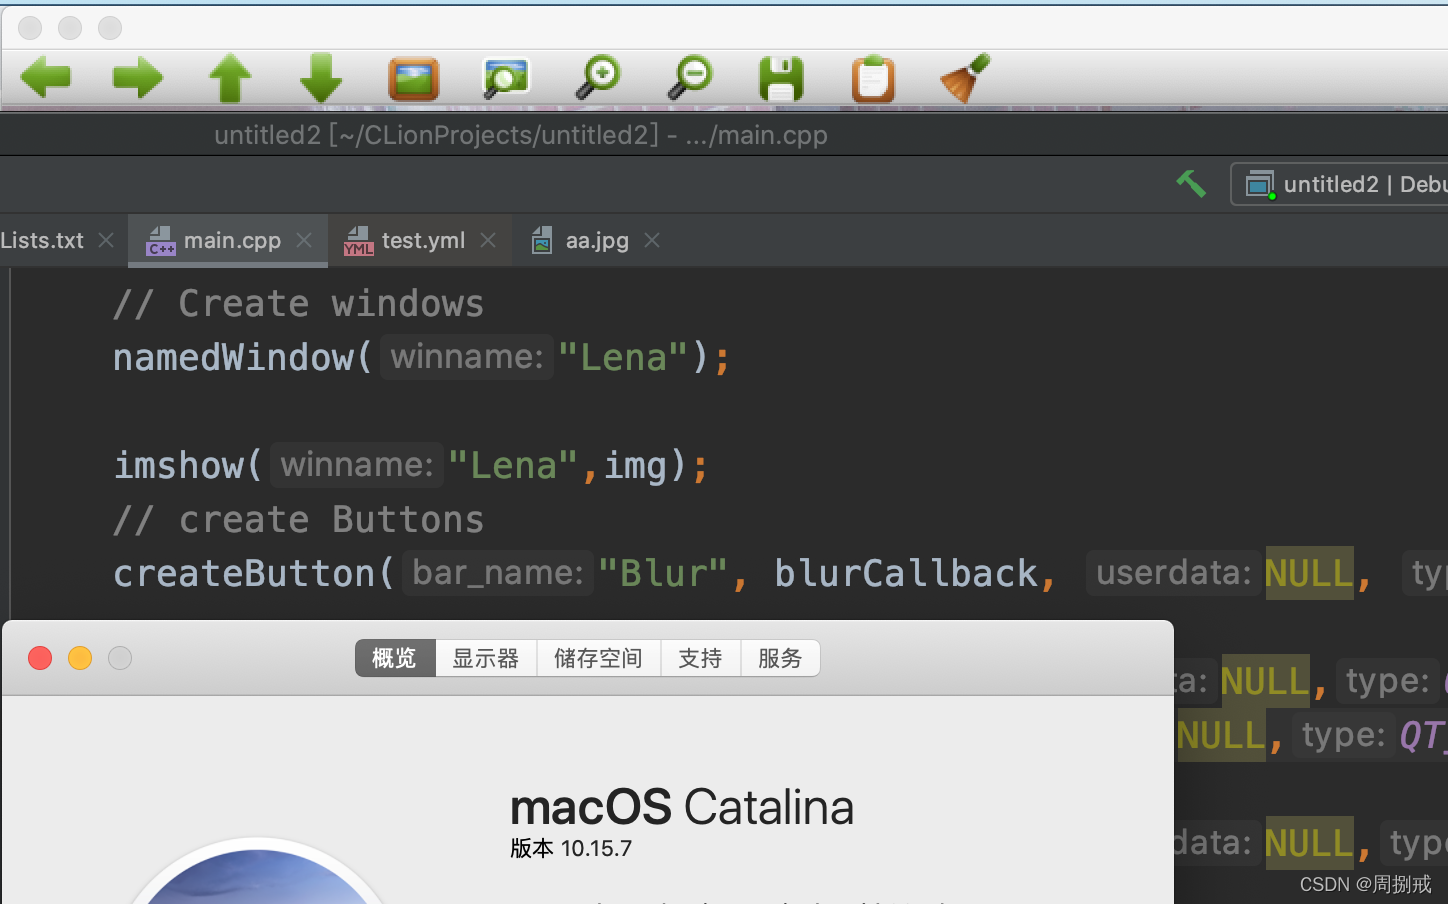
Task: Click the green up arrow toolbar icon
Action: (x=230, y=78)
